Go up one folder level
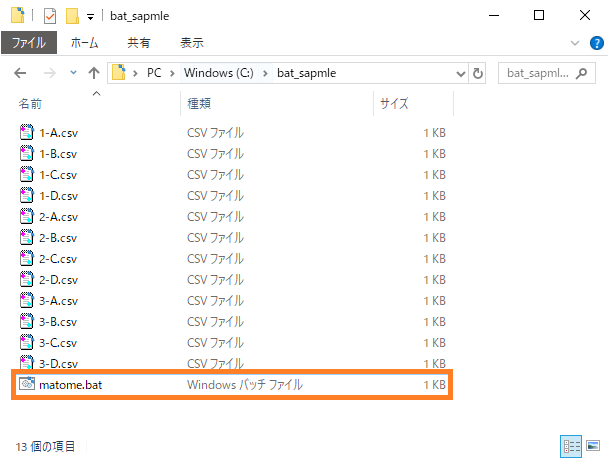This screenshot has height=459, width=609. click(94, 73)
